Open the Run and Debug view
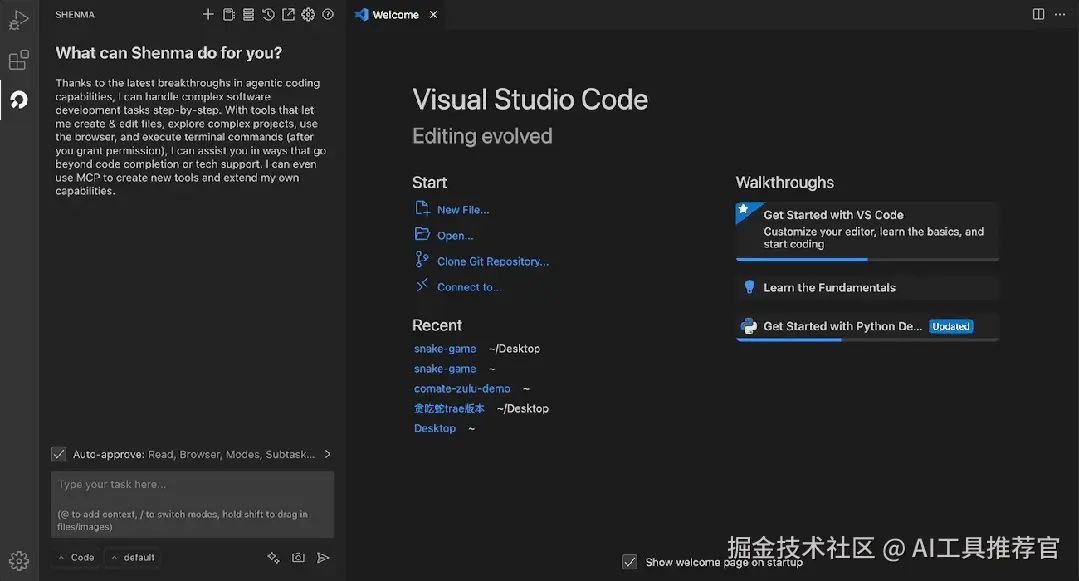 [19, 20]
